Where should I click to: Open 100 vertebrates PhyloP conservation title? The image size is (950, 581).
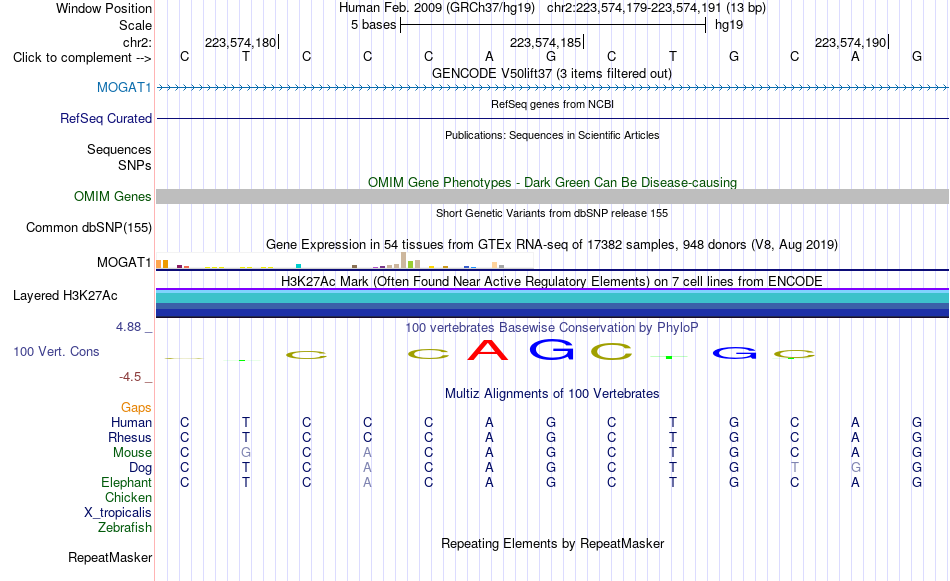click(x=552, y=327)
